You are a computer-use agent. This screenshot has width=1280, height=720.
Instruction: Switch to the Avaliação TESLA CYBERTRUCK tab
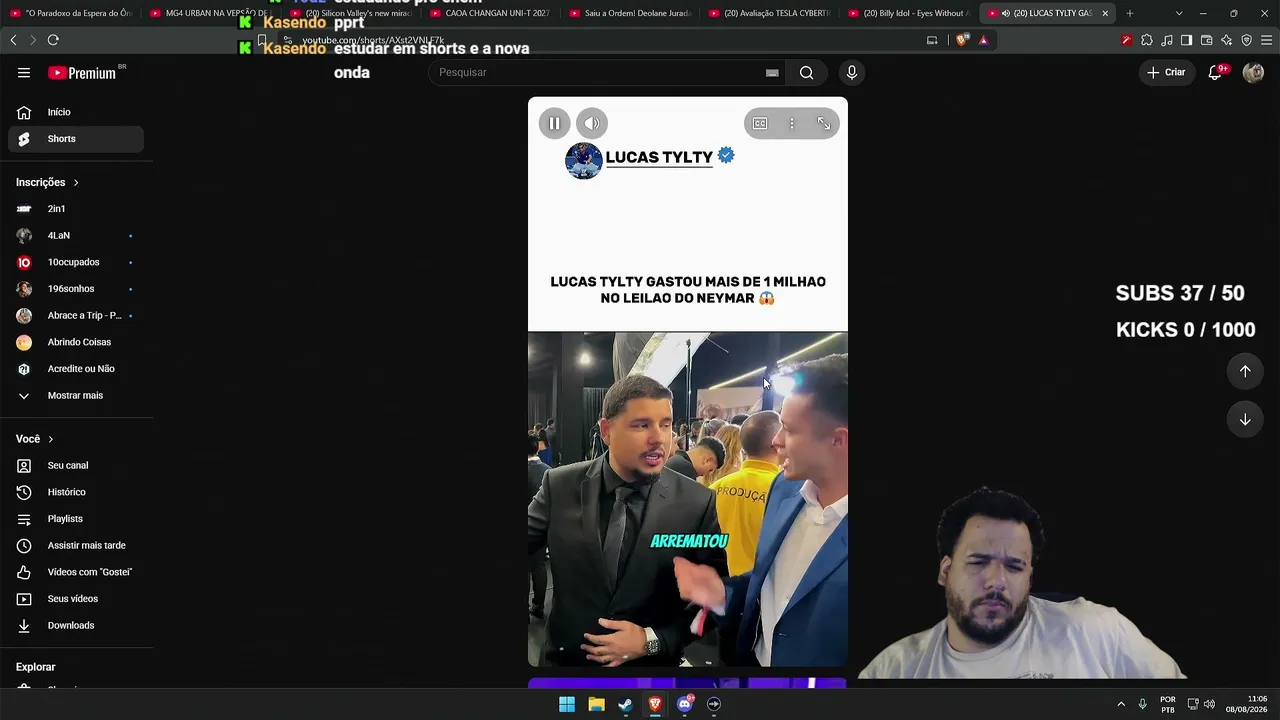point(768,13)
